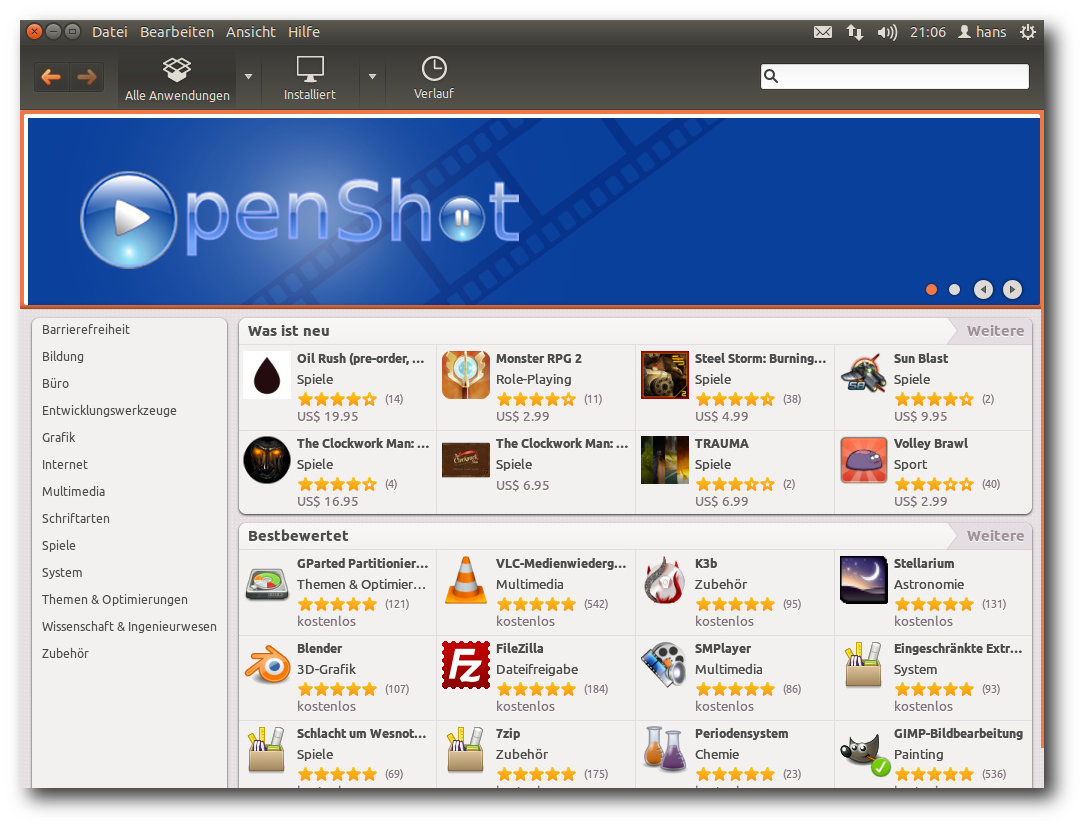Open Multimedia category in sidebar
The height and width of the screenshot is (828, 1084).
[x=73, y=491]
